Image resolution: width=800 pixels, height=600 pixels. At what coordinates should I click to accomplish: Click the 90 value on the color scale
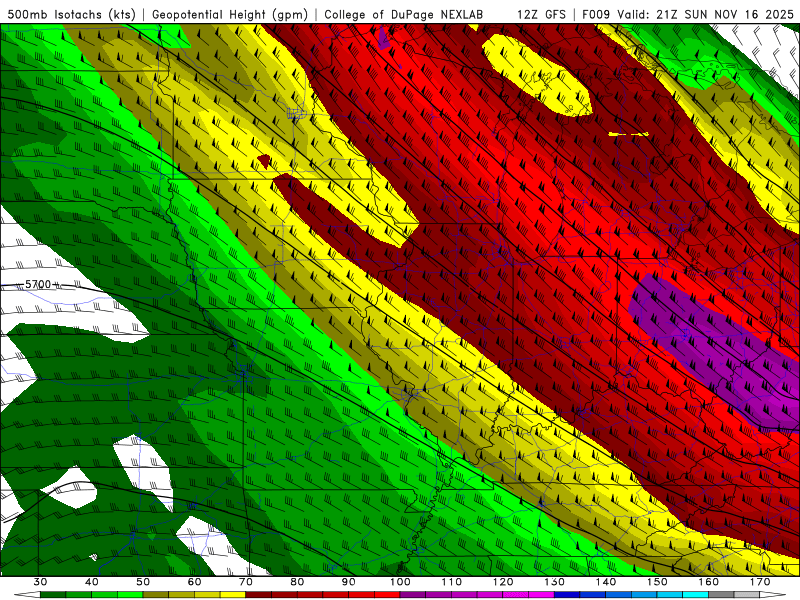tap(348, 582)
